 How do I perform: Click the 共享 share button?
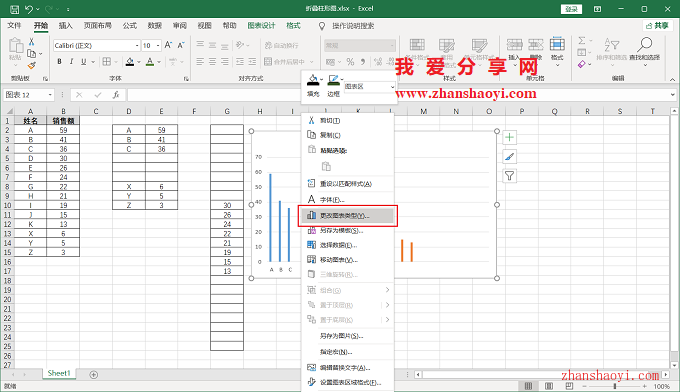(x=657, y=26)
